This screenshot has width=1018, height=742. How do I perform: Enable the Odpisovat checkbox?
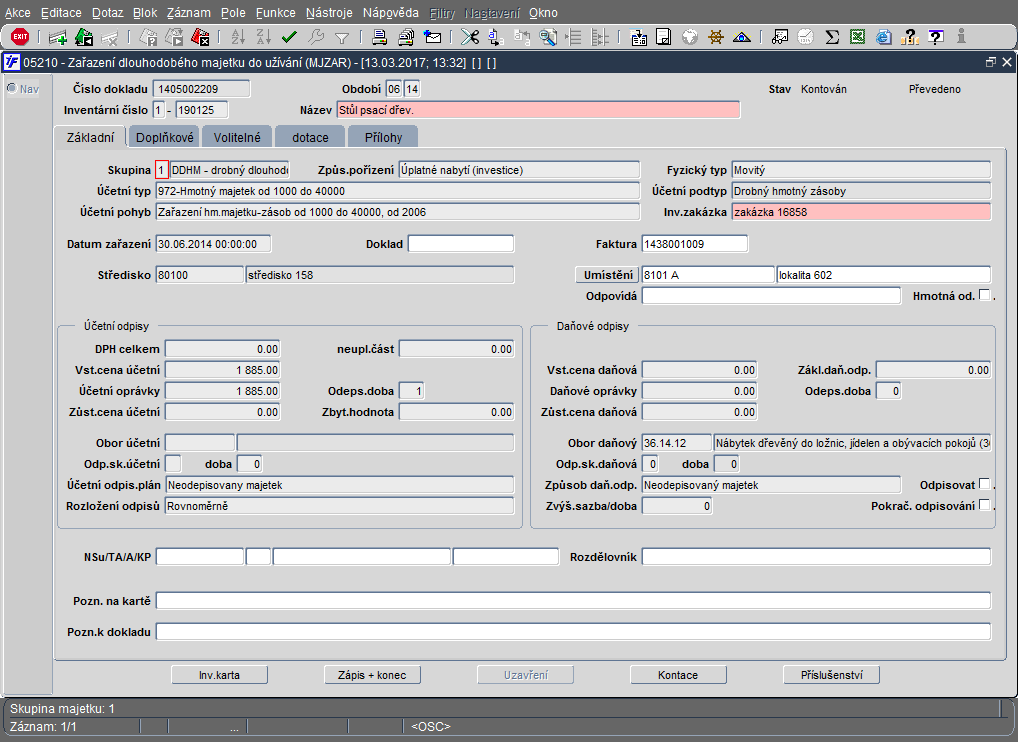coord(985,485)
